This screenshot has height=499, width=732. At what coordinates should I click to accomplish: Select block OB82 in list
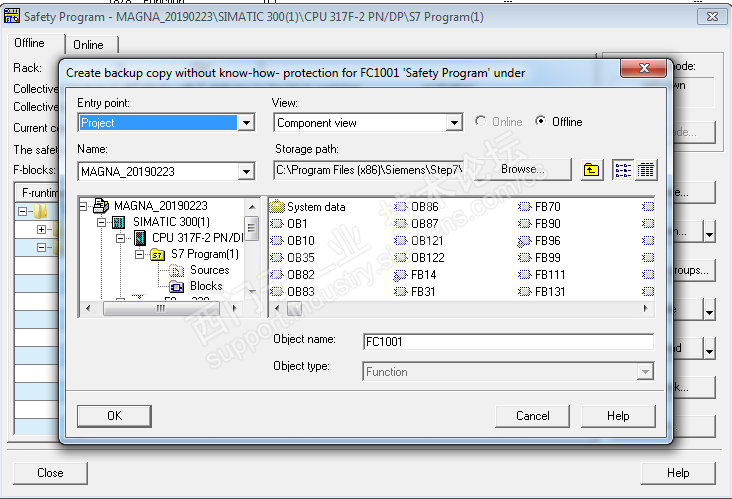pyautogui.click(x=293, y=274)
